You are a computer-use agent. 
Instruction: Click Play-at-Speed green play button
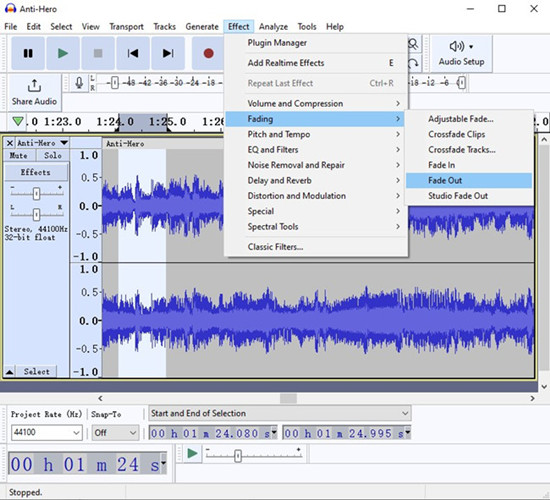[x=192, y=453]
